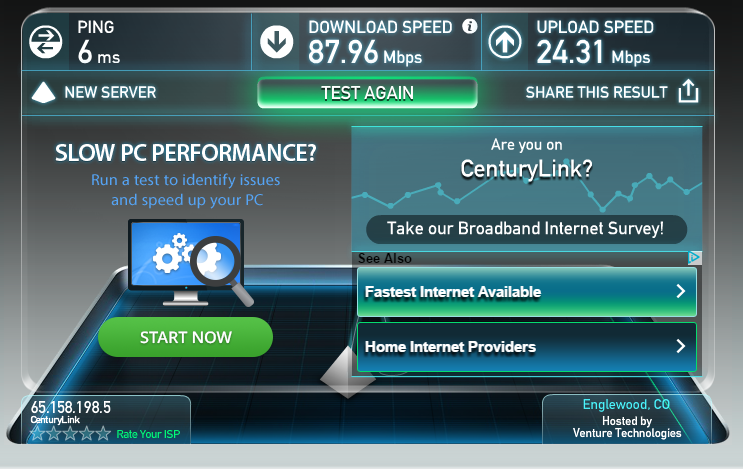This screenshot has width=743, height=469.
Task: Open the Rate Your ISP link
Action: [x=148, y=434]
